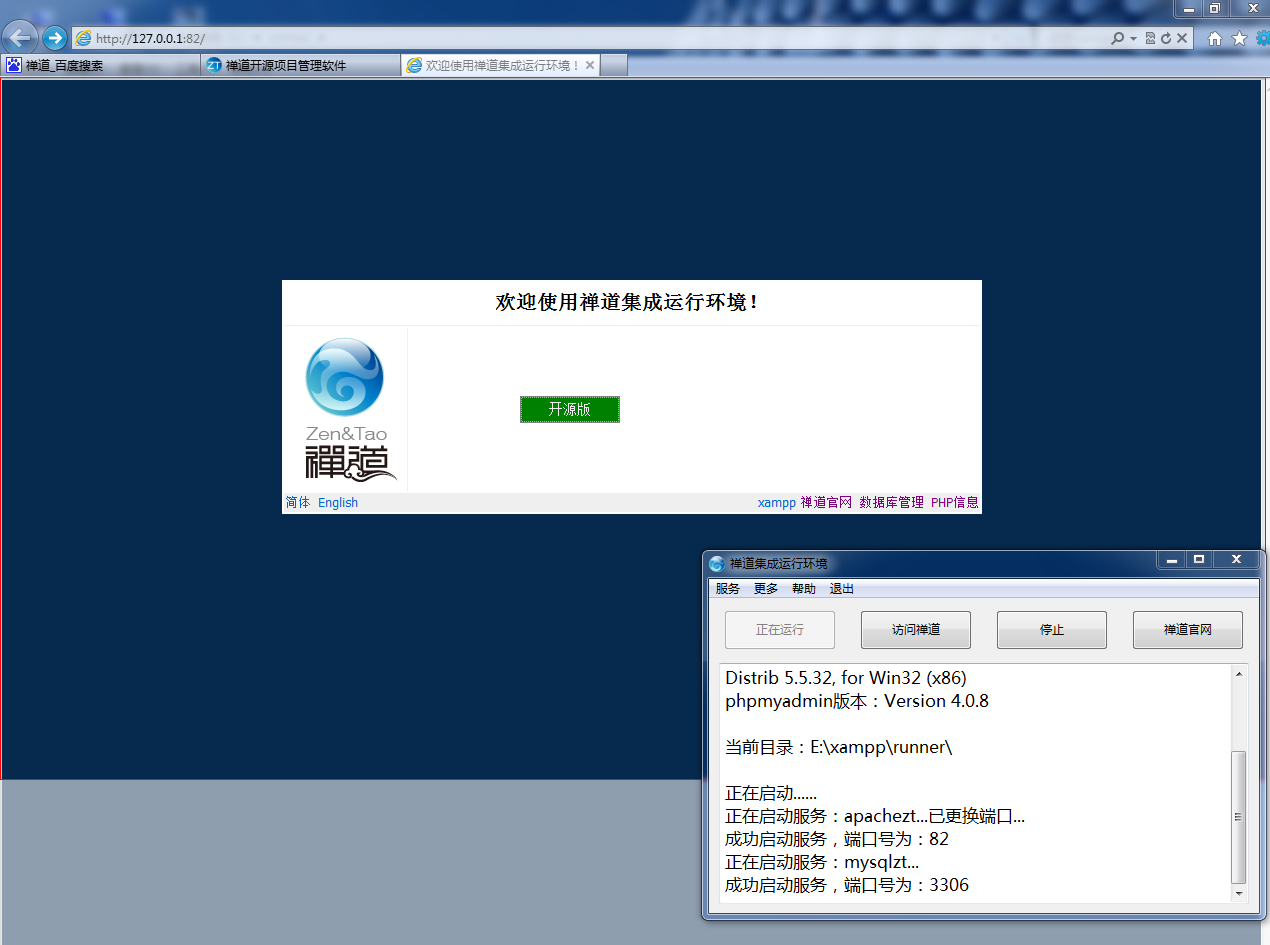Image resolution: width=1270 pixels, height=945 pixels.
Task: Minimize the Internet Explorer window
Action: pyautogui.click(x=1187, y=8)
